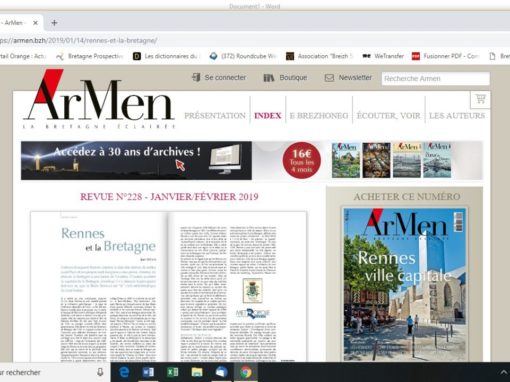The image size is (510, 382).
Task: Launch Microsoft Edge from the taskbar
Action: [124, 372]
